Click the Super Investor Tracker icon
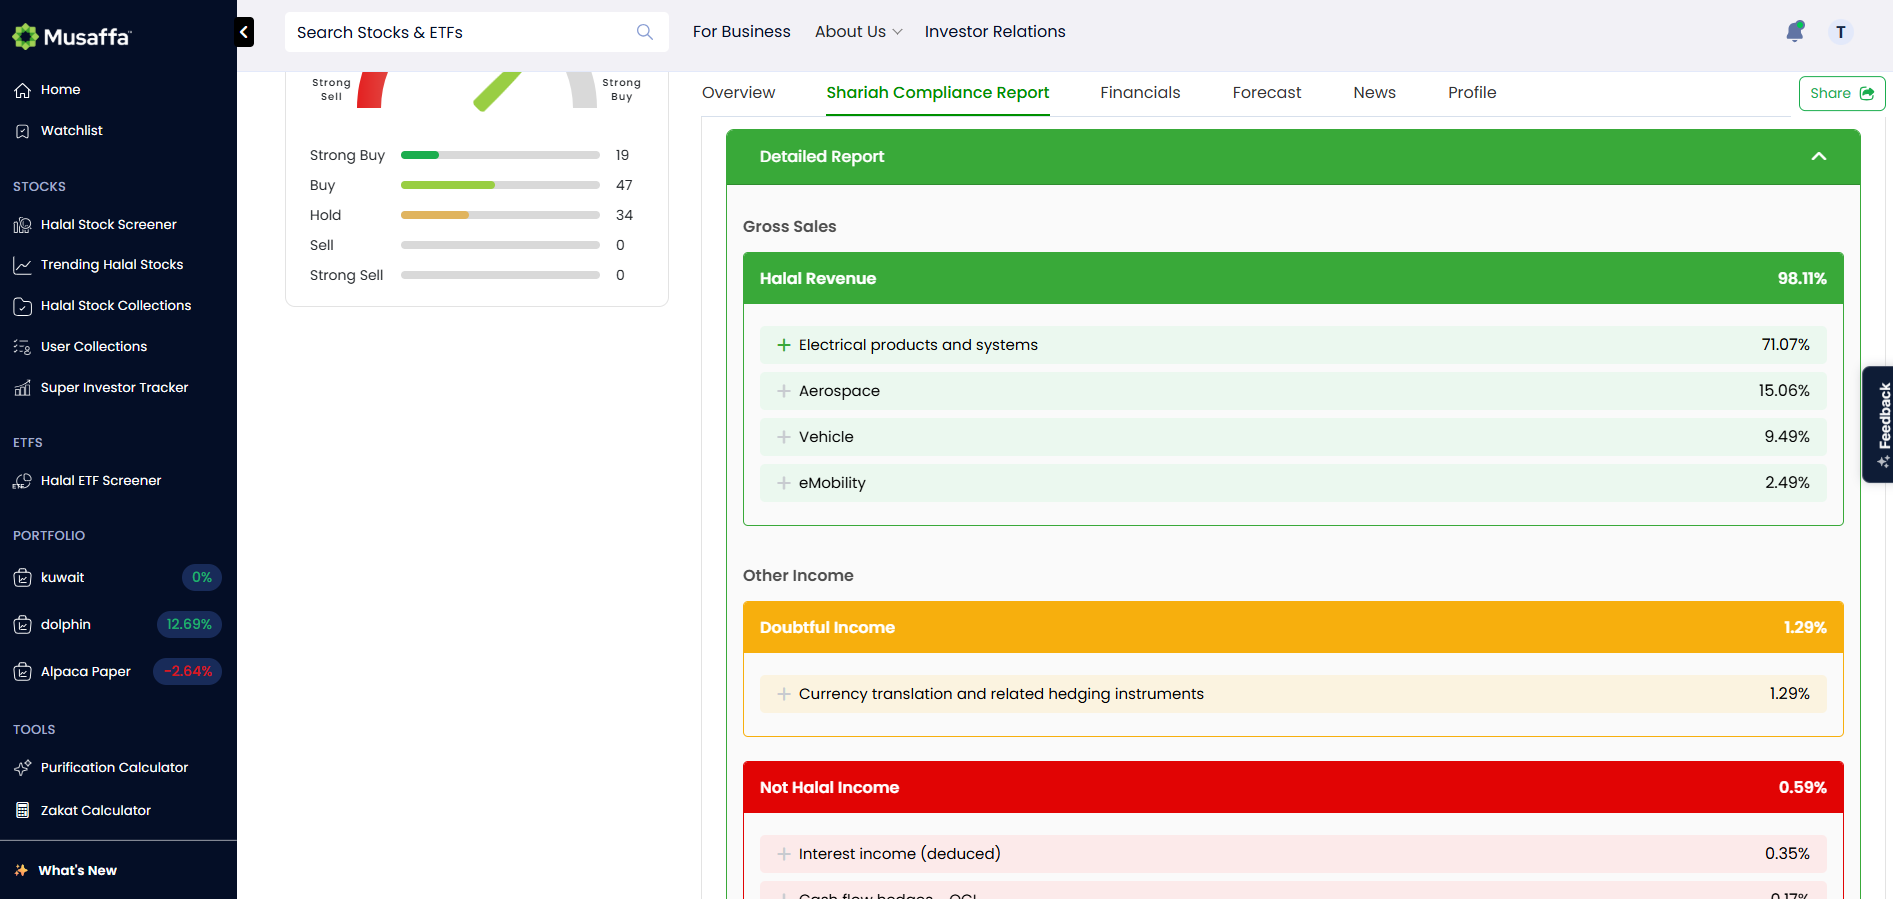 (22, 388)
